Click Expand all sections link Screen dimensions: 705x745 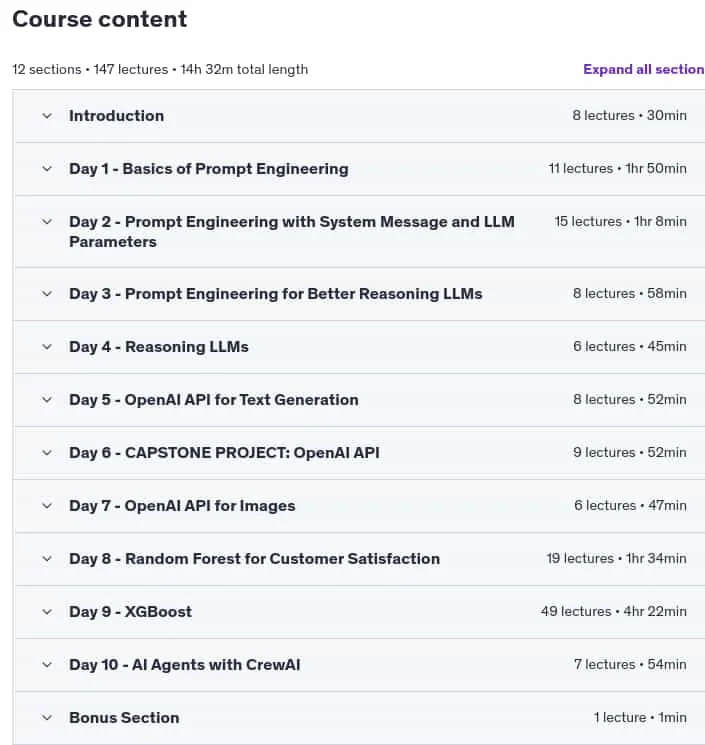(644, 69)
